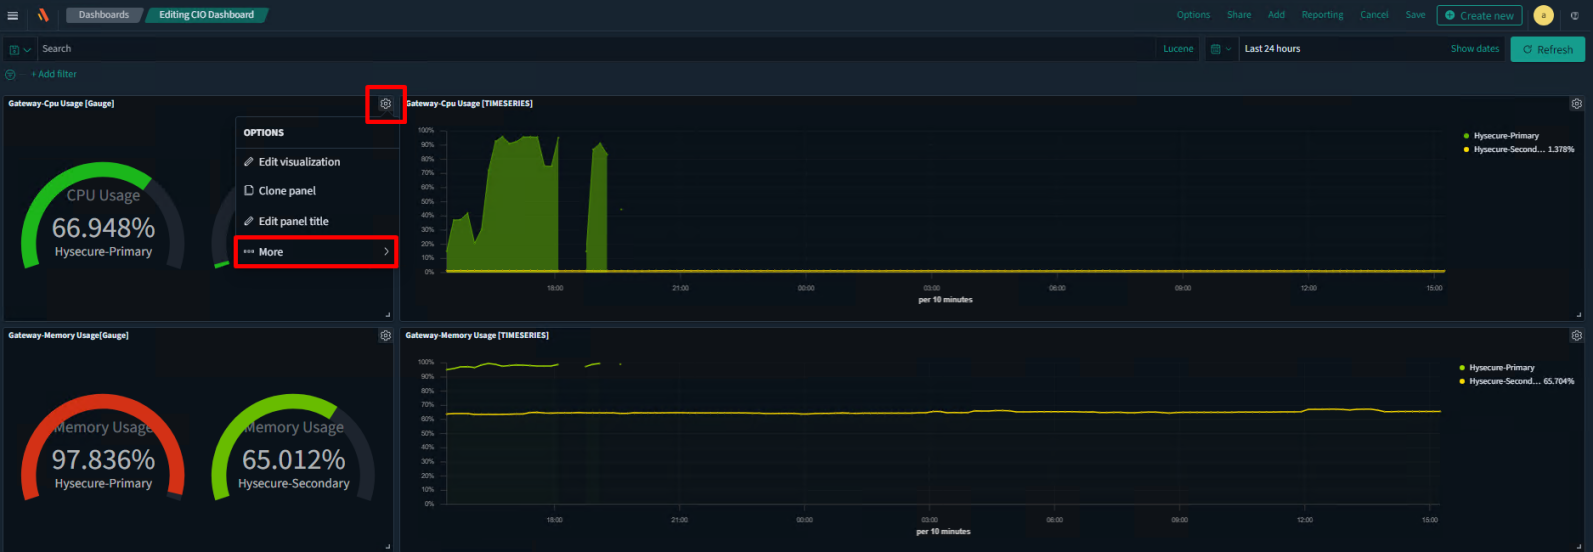Click the filter options icon beside Add filter
Viewport: 1593px width, 552px height.
tap(11, 75)
